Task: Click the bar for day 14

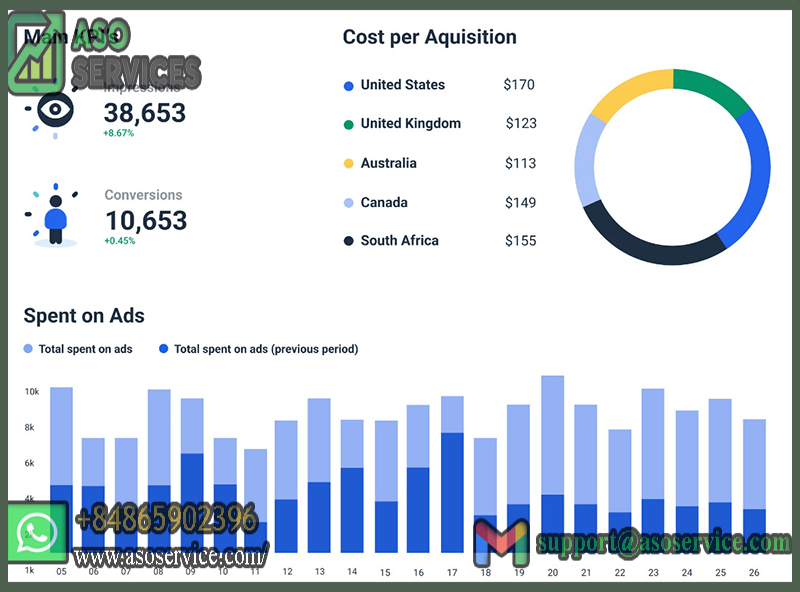Action: [352, 486]
